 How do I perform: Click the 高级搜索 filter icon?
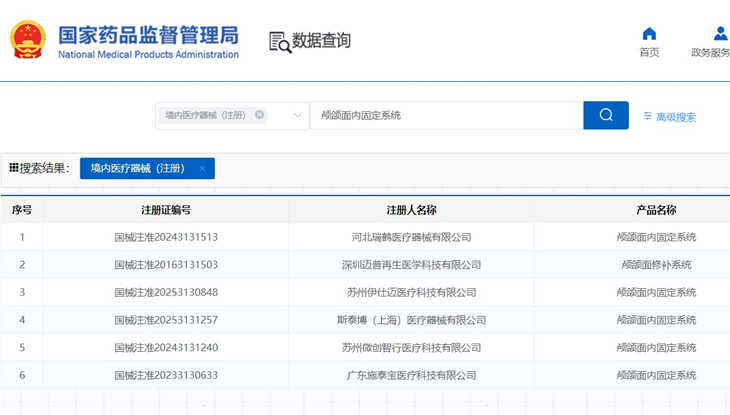coord(648,117)
